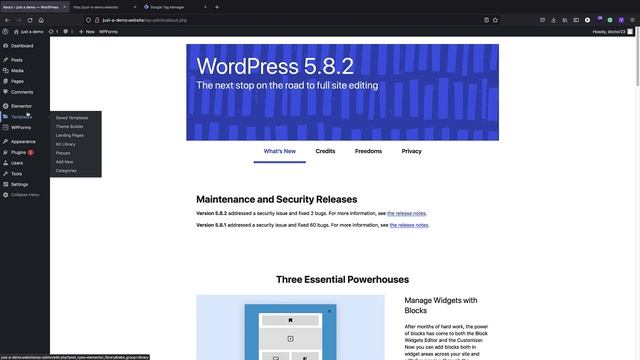Click the widgets editor illustration image
The image size is (640, 360).
290,327
